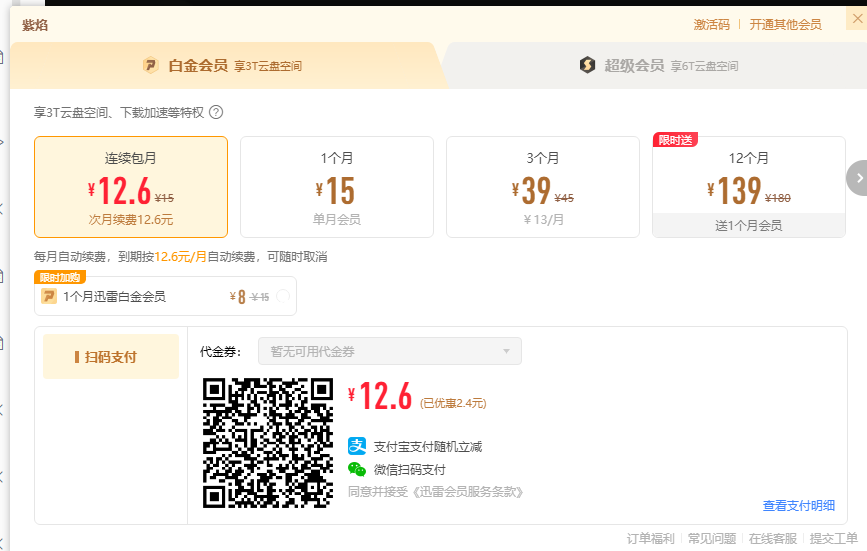Viewport: 867px width, 551px height.
Task: Switch to the 白金会员 tab
Action: [x=221, y=66]
